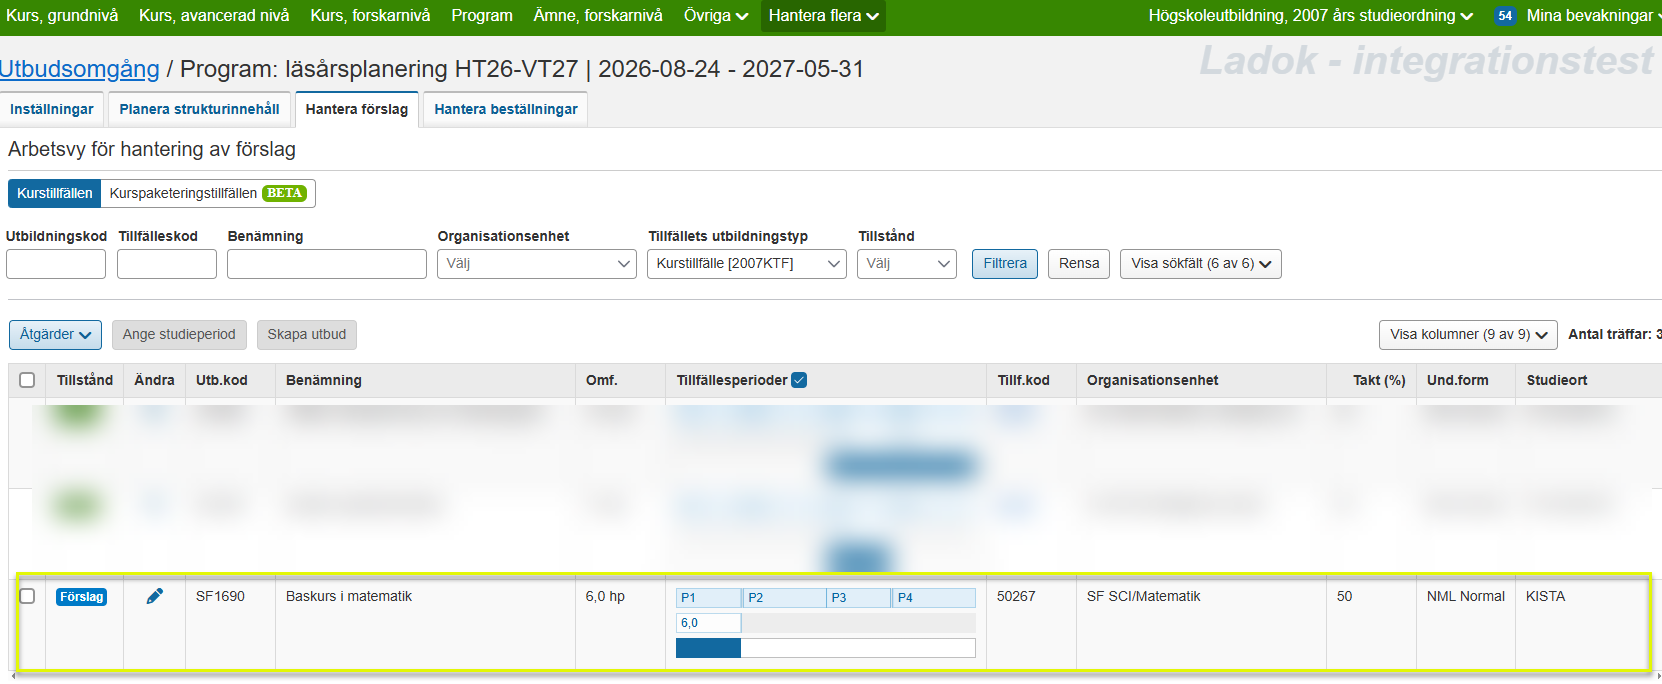Click the pencil edit icon for SF1690
1662x684 pixels.
point(154,596)
